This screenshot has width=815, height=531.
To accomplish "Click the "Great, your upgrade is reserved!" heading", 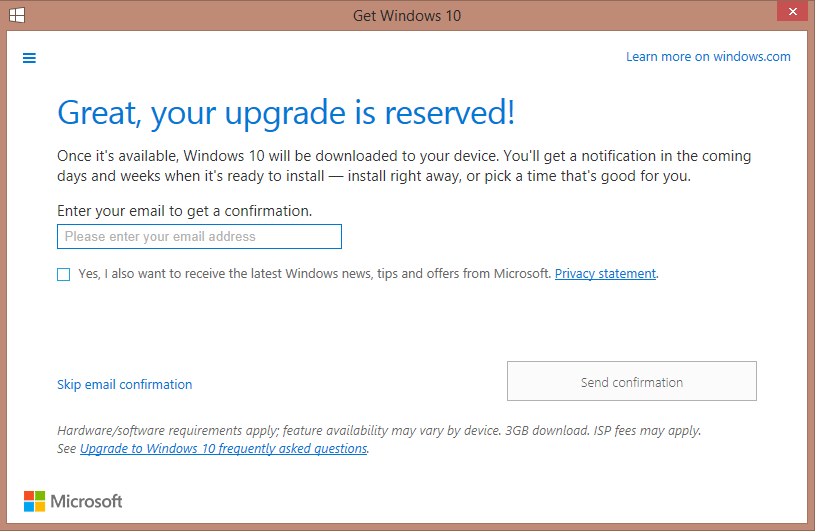I will (x=286, y=113).
